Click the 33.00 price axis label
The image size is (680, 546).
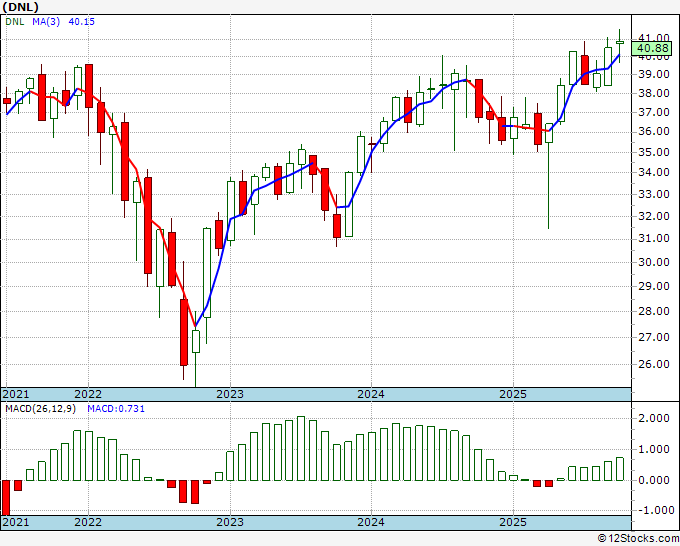coord(654,194)
